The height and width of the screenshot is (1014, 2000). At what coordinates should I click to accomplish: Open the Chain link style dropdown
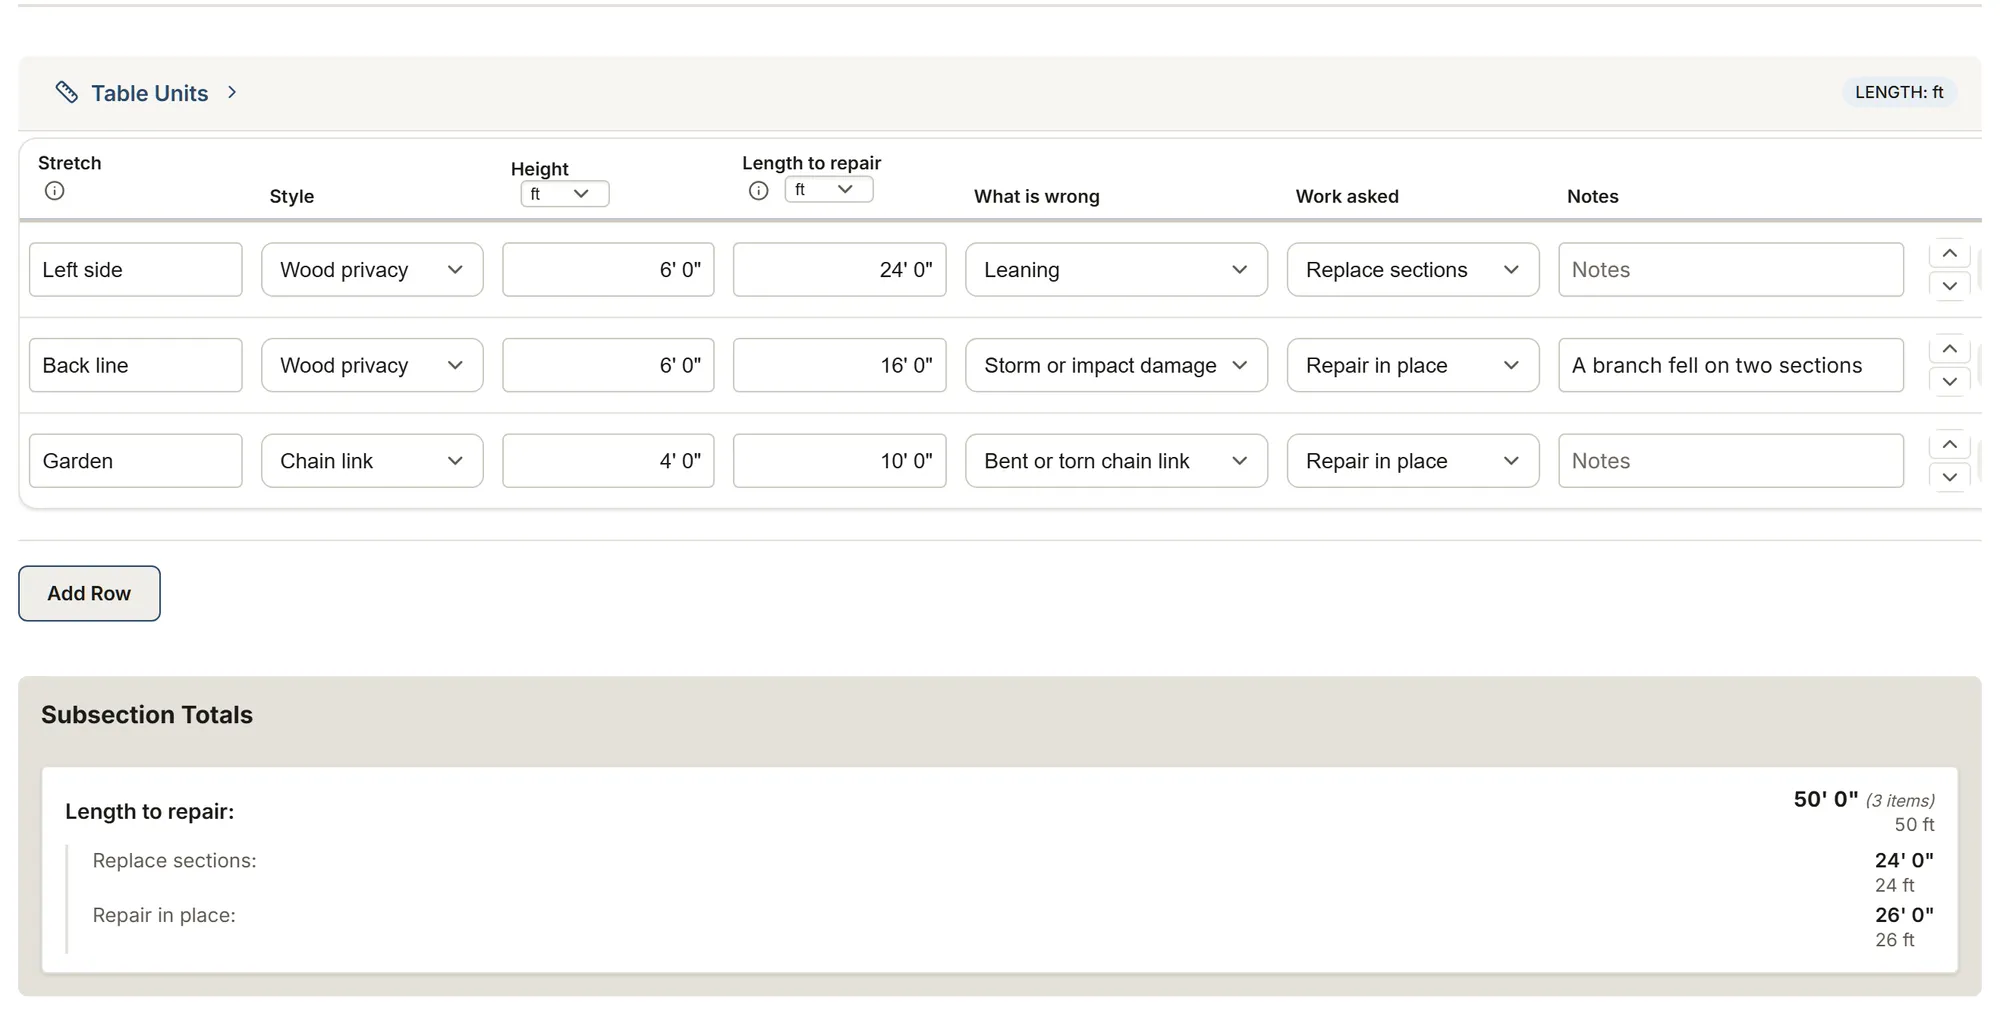[x=372, y=461]
